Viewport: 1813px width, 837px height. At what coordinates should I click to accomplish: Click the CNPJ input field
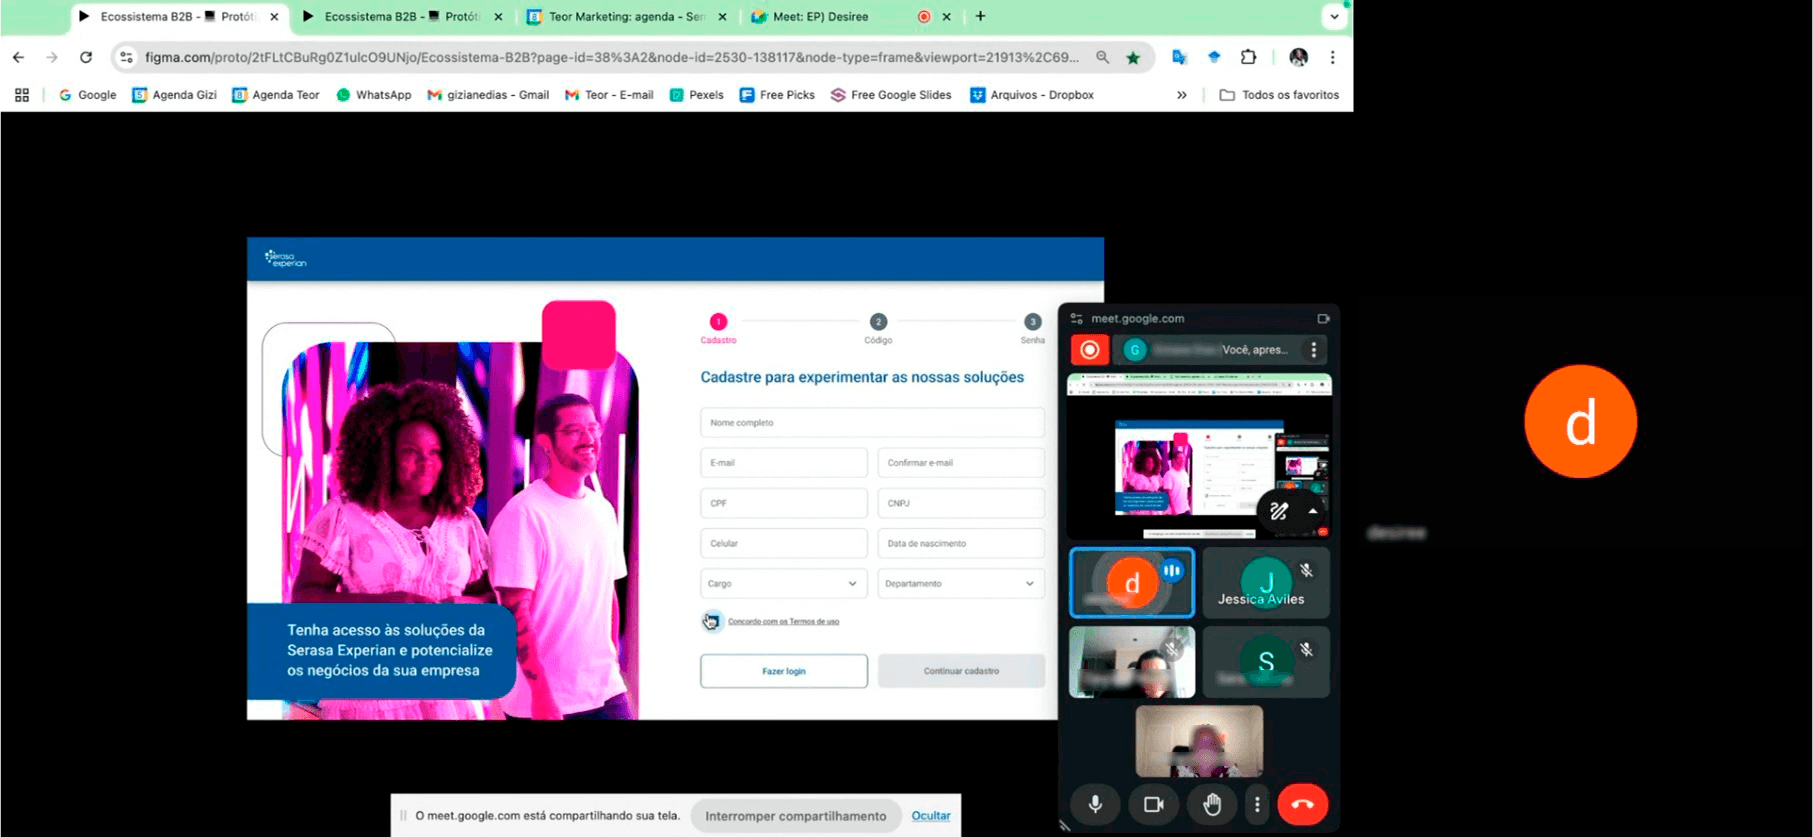961,503
